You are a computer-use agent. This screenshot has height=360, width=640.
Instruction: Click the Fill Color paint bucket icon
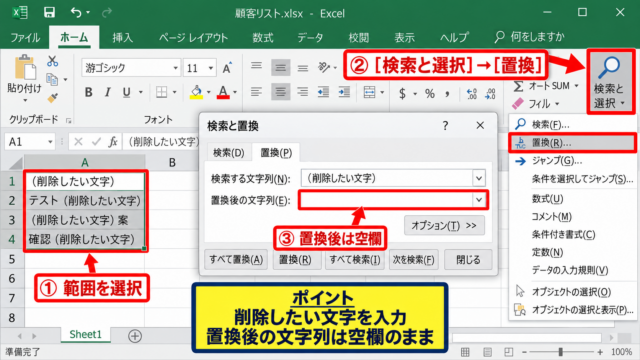pyautogui.click(x=196, y=93)
